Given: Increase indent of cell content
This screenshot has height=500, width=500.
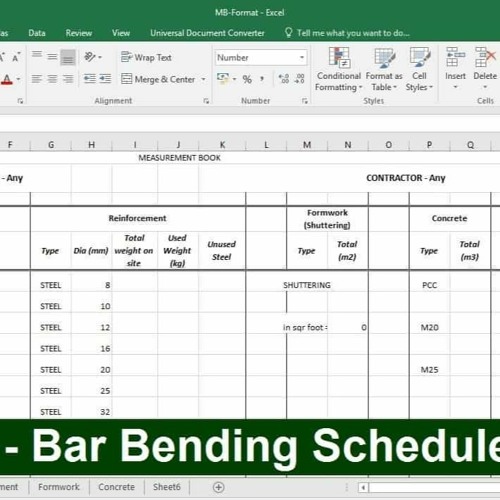Looking at the screenshot, I should click(105, 79).
